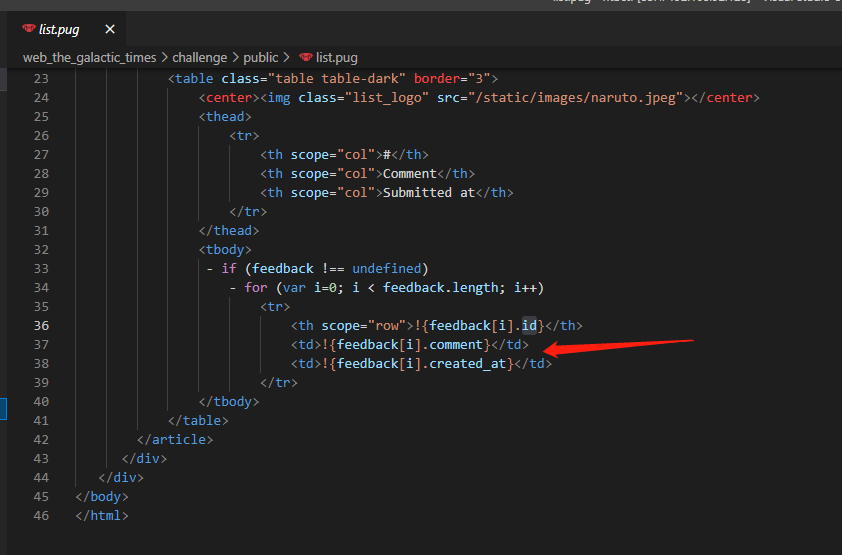Click the closing table tag on line 41
Screen dimensions: 842x555
(x=198, y=420)
